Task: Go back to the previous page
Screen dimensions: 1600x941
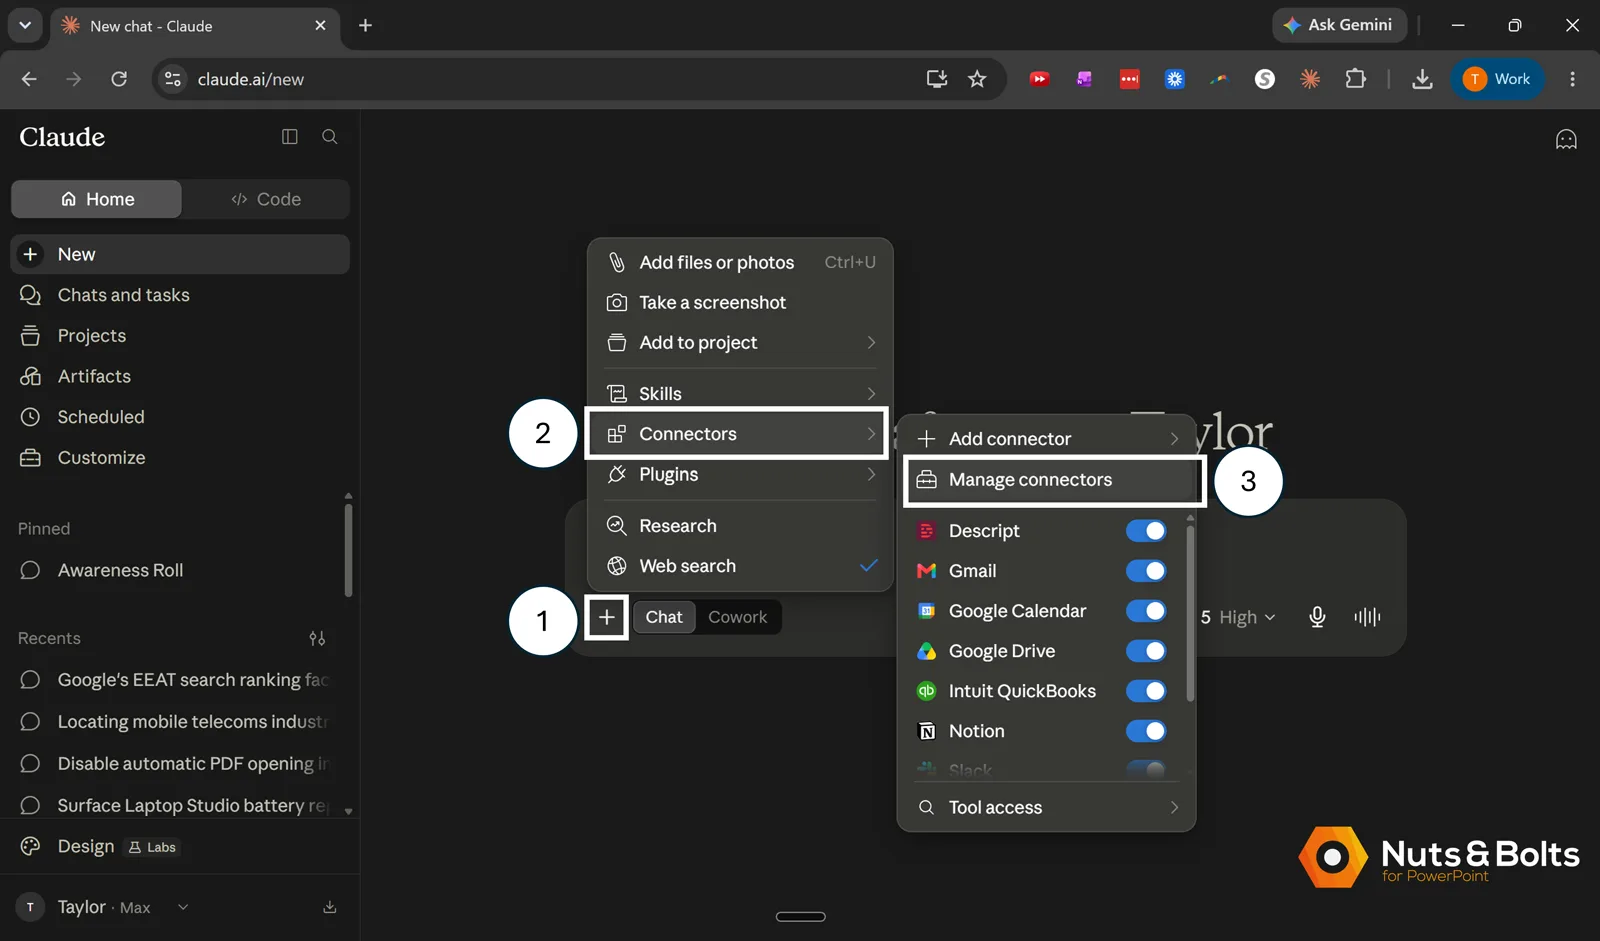Action: pos(29,79)
